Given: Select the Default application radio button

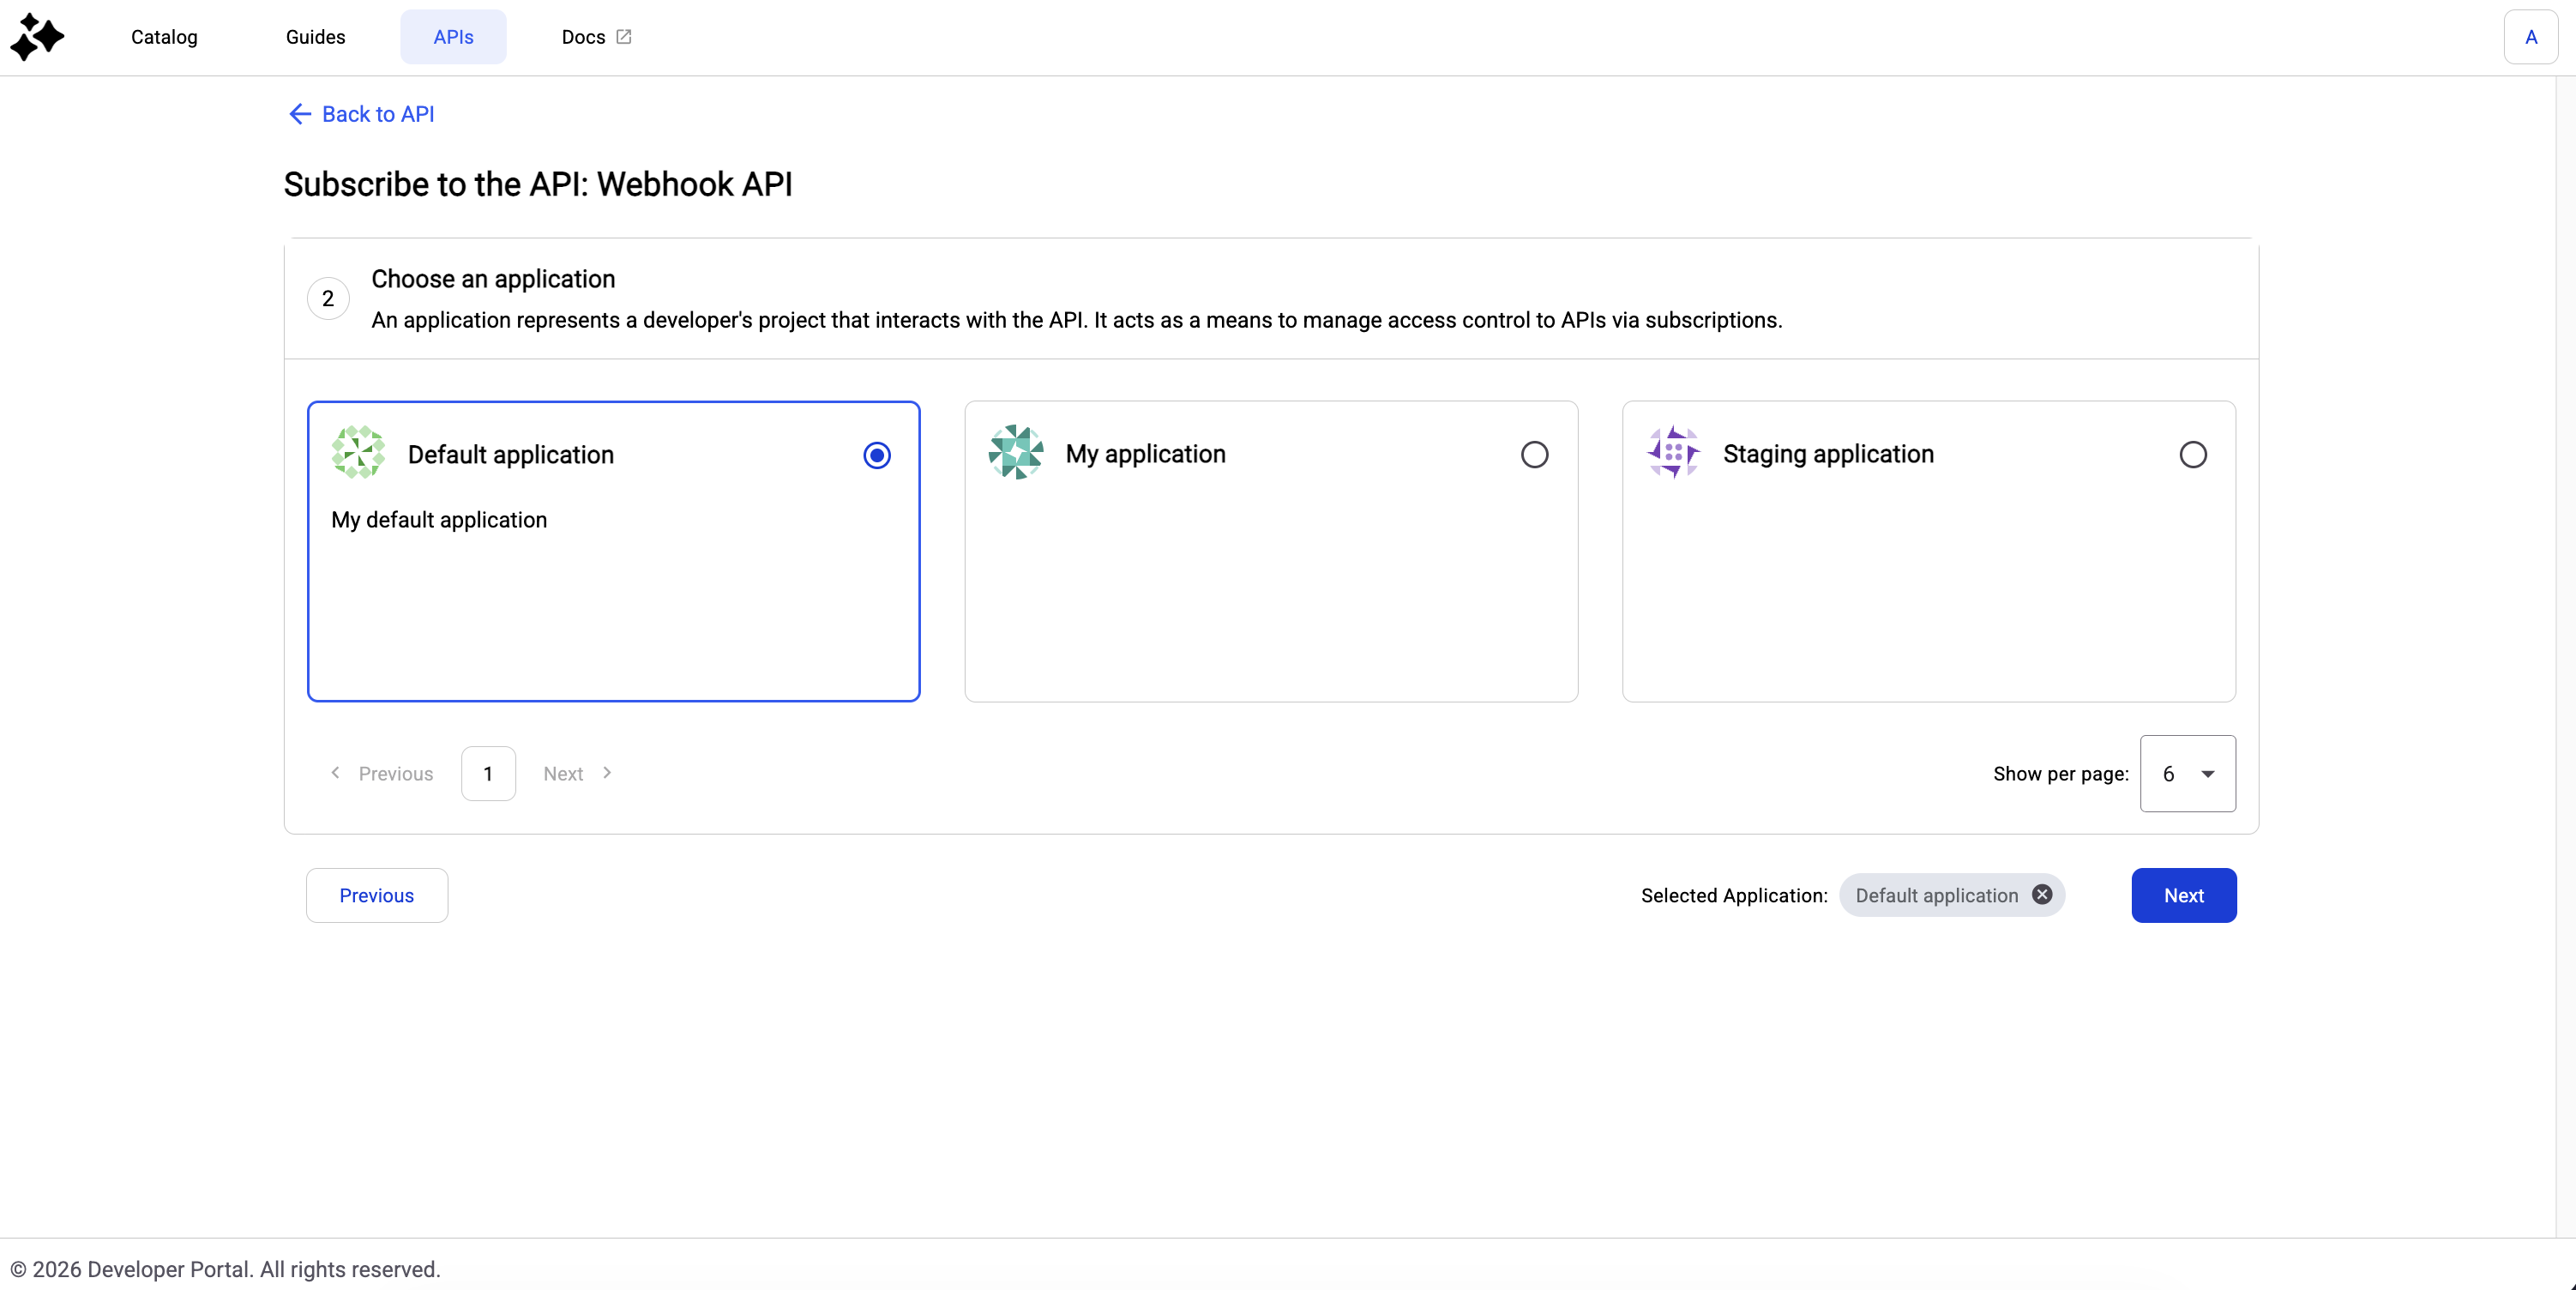Looking at the screenshot, I should tap(877, 455).
